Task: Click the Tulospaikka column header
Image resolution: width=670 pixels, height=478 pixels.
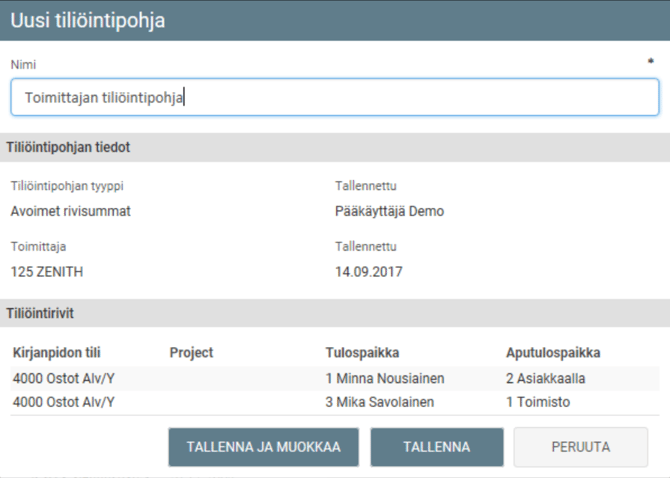Action: click(362, 353)
